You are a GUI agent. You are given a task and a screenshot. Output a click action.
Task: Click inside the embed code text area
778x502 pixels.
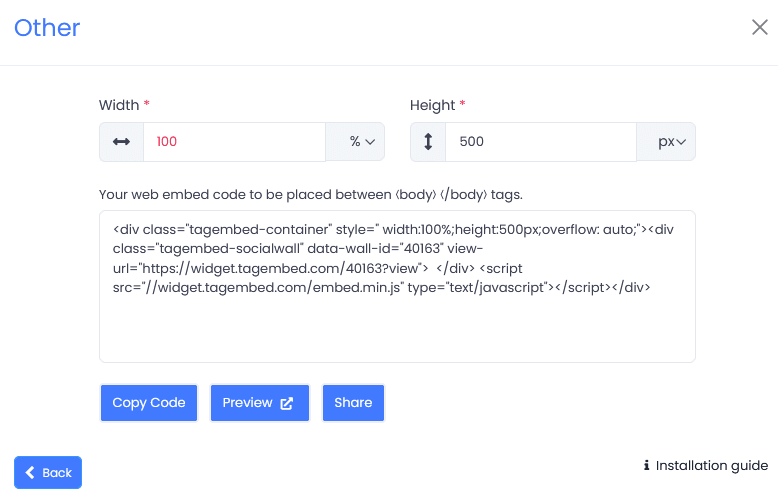[x=397, y=286]
